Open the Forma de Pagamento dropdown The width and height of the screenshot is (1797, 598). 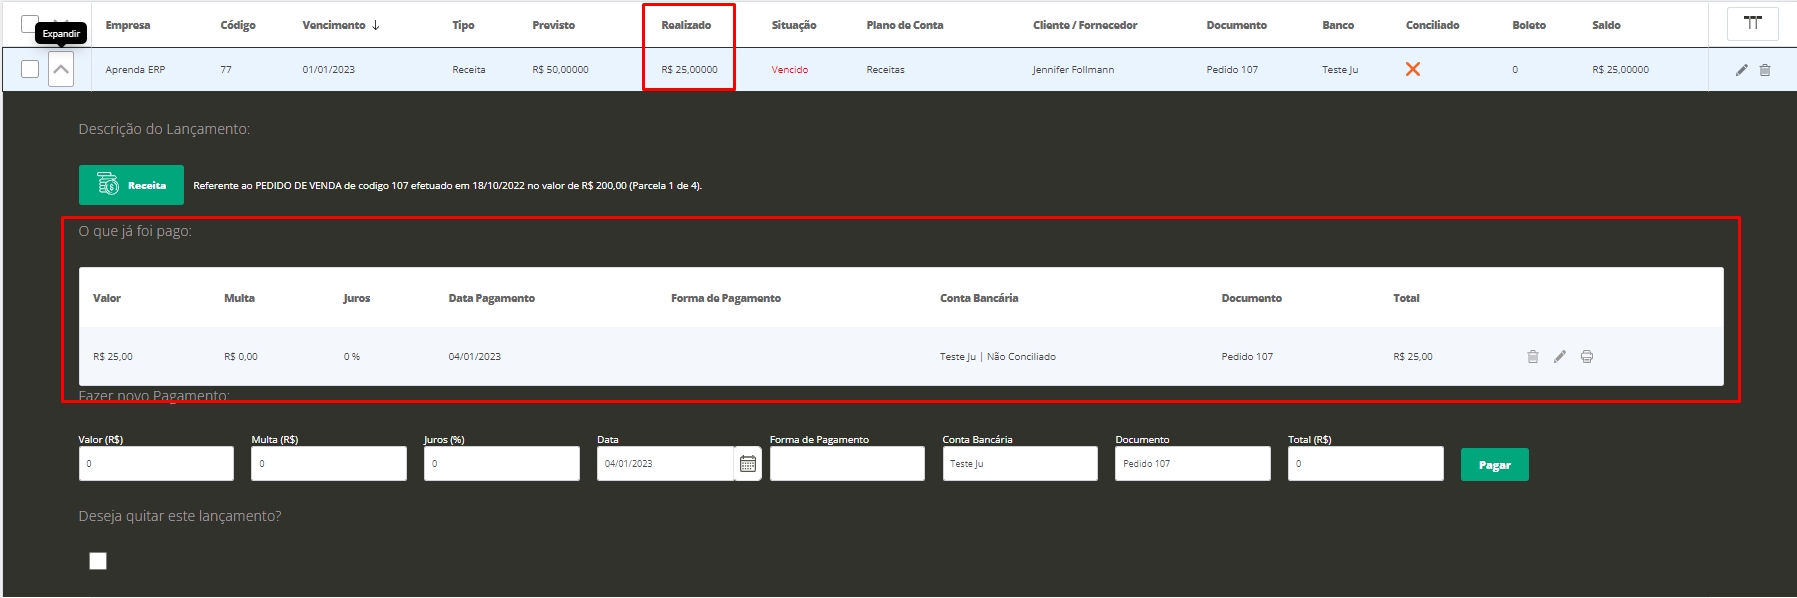click(x=847, y=464)
